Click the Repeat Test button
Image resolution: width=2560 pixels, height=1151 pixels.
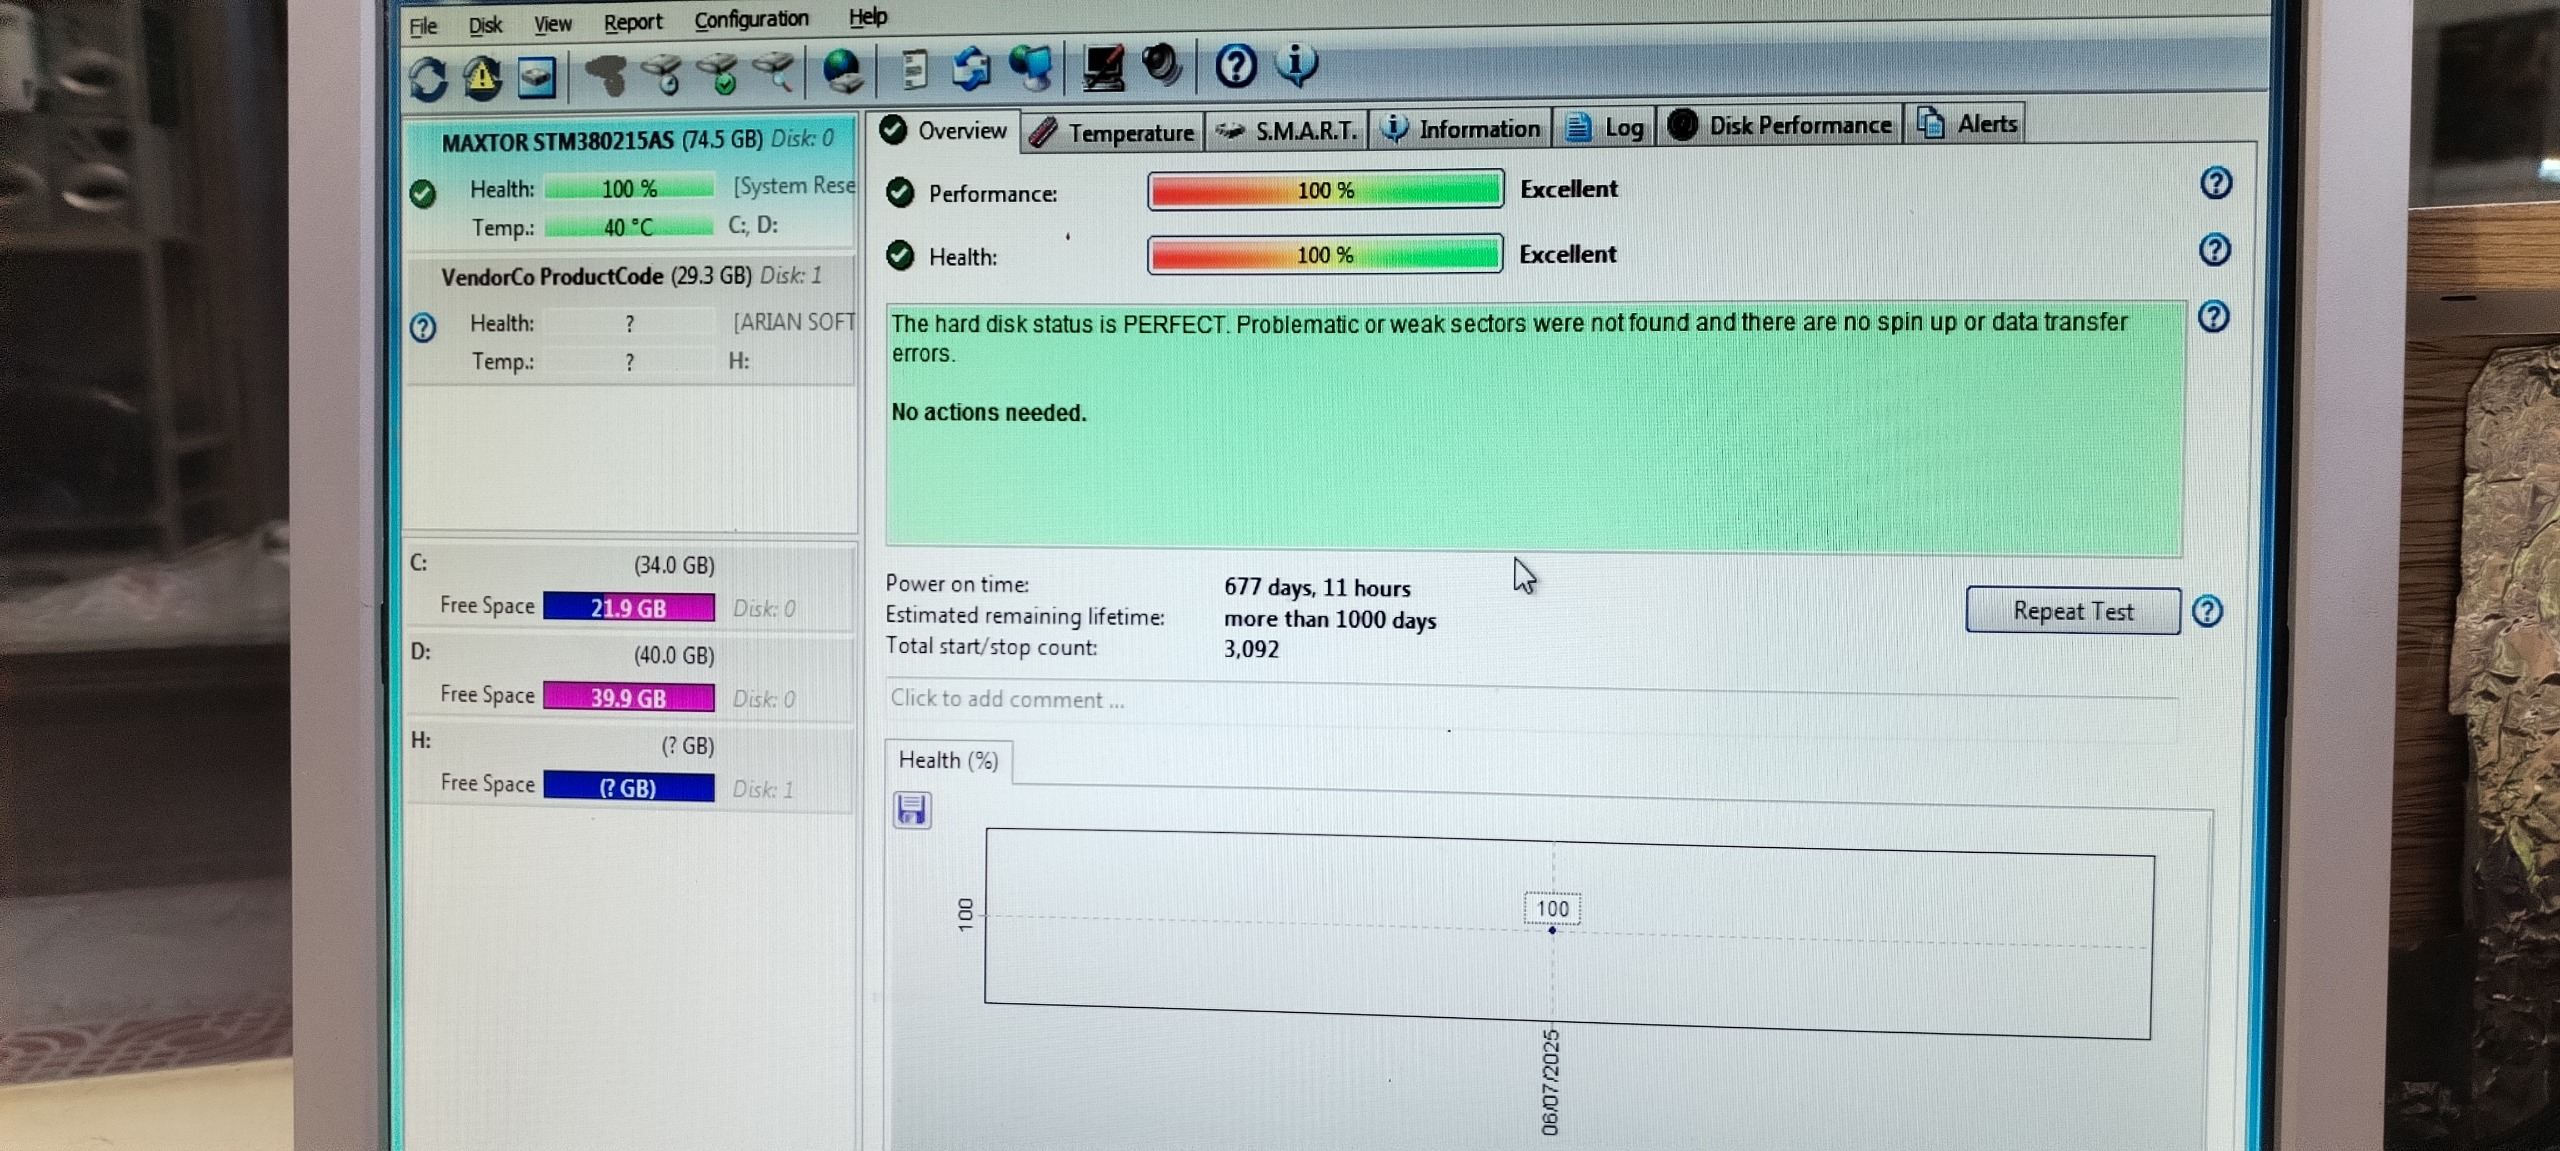pos(2073,611)
